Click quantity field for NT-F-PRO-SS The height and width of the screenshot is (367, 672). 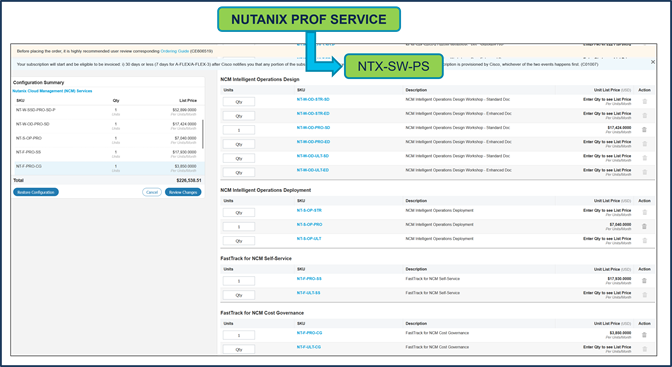pyautogui.click(x=239, y=281)
